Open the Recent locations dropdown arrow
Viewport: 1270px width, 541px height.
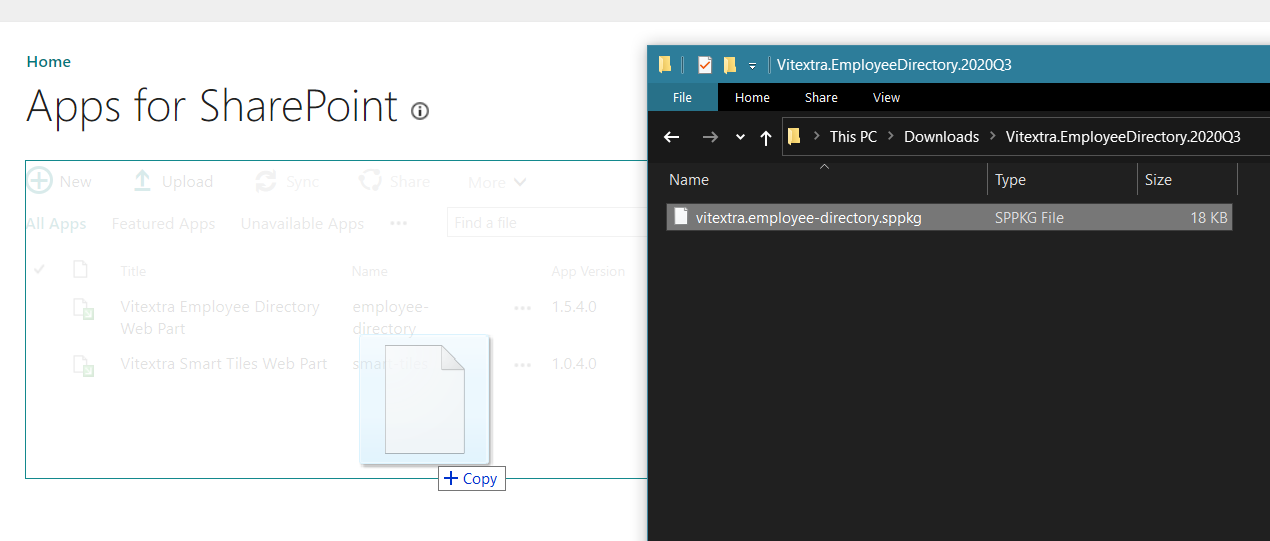coord(740,137)
